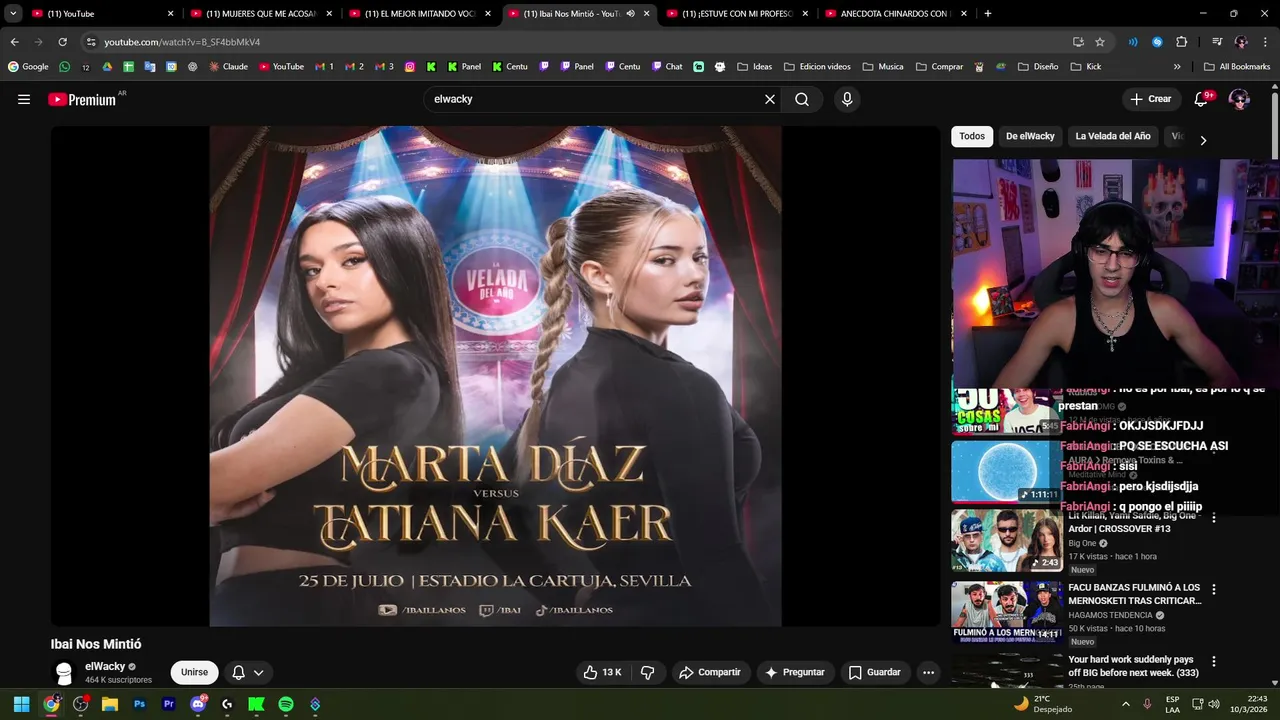
Task: Switch to ANECDOTA CHINARDOS tab
Action: [895, 14]
